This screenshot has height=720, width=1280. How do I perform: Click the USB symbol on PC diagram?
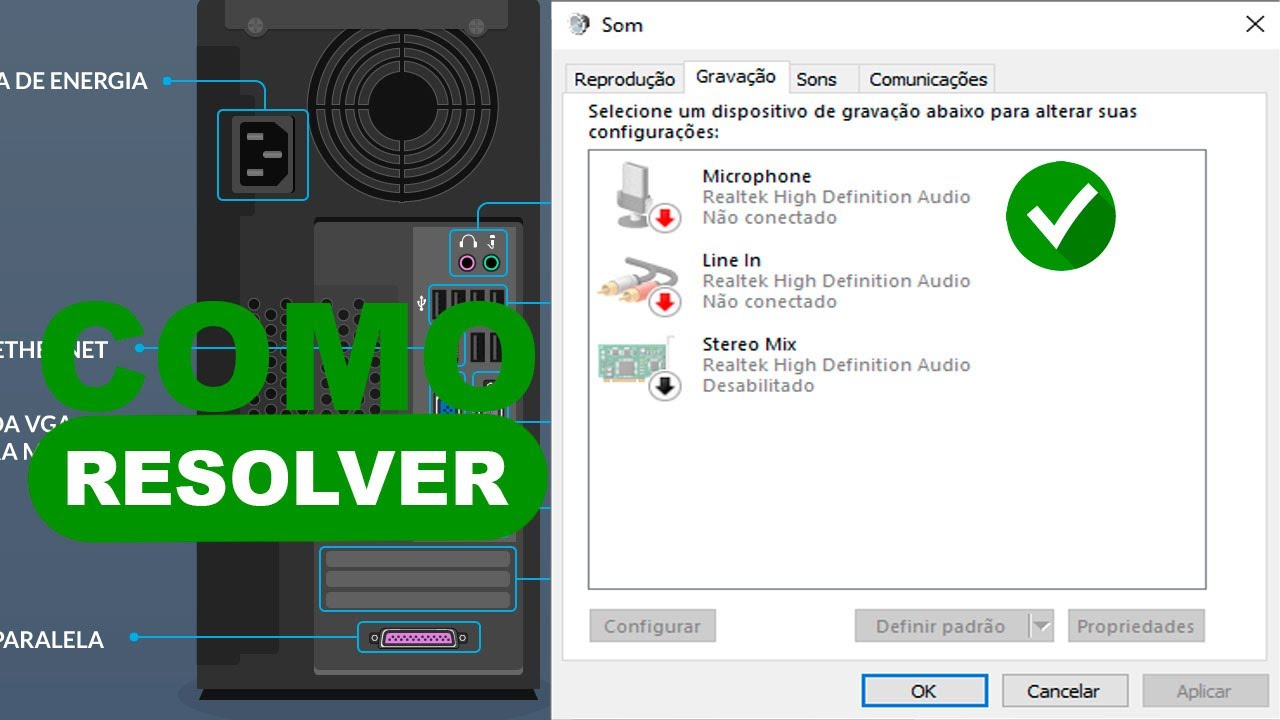click(x=422, y=301)
